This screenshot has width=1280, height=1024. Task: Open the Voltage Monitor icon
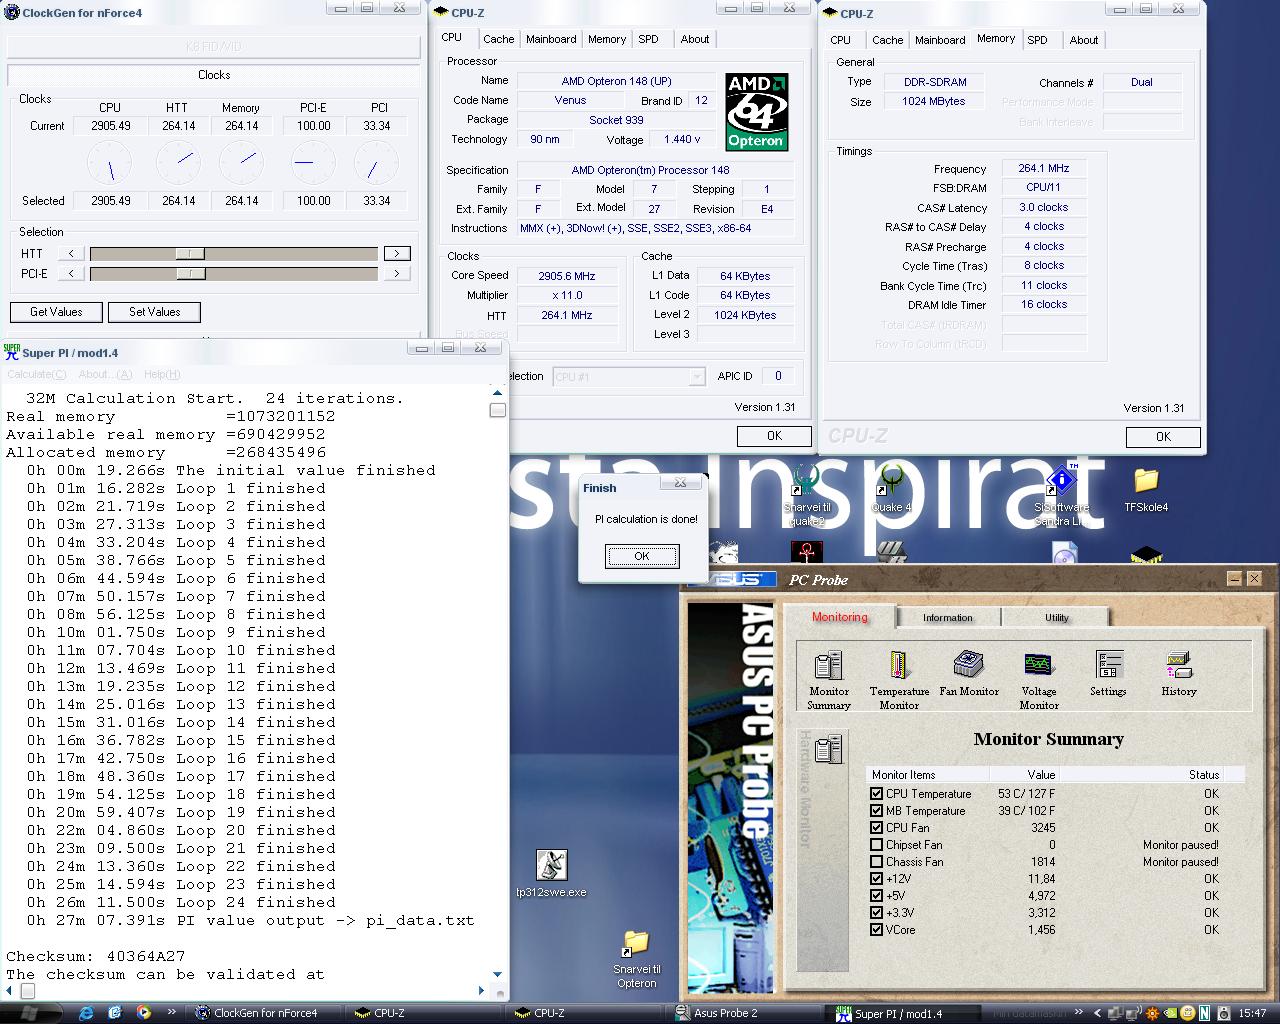[x=1039, y=666]
